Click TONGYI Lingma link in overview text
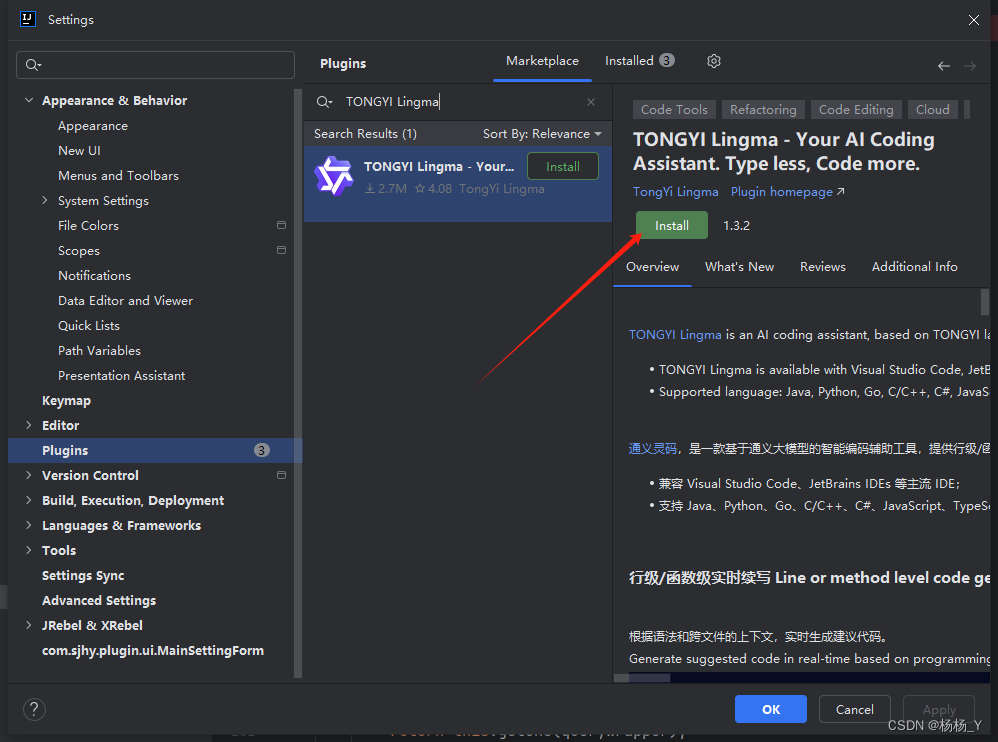The height and width of the screenshot is (742, 998). pyautogui.click(x=675, y=335)
